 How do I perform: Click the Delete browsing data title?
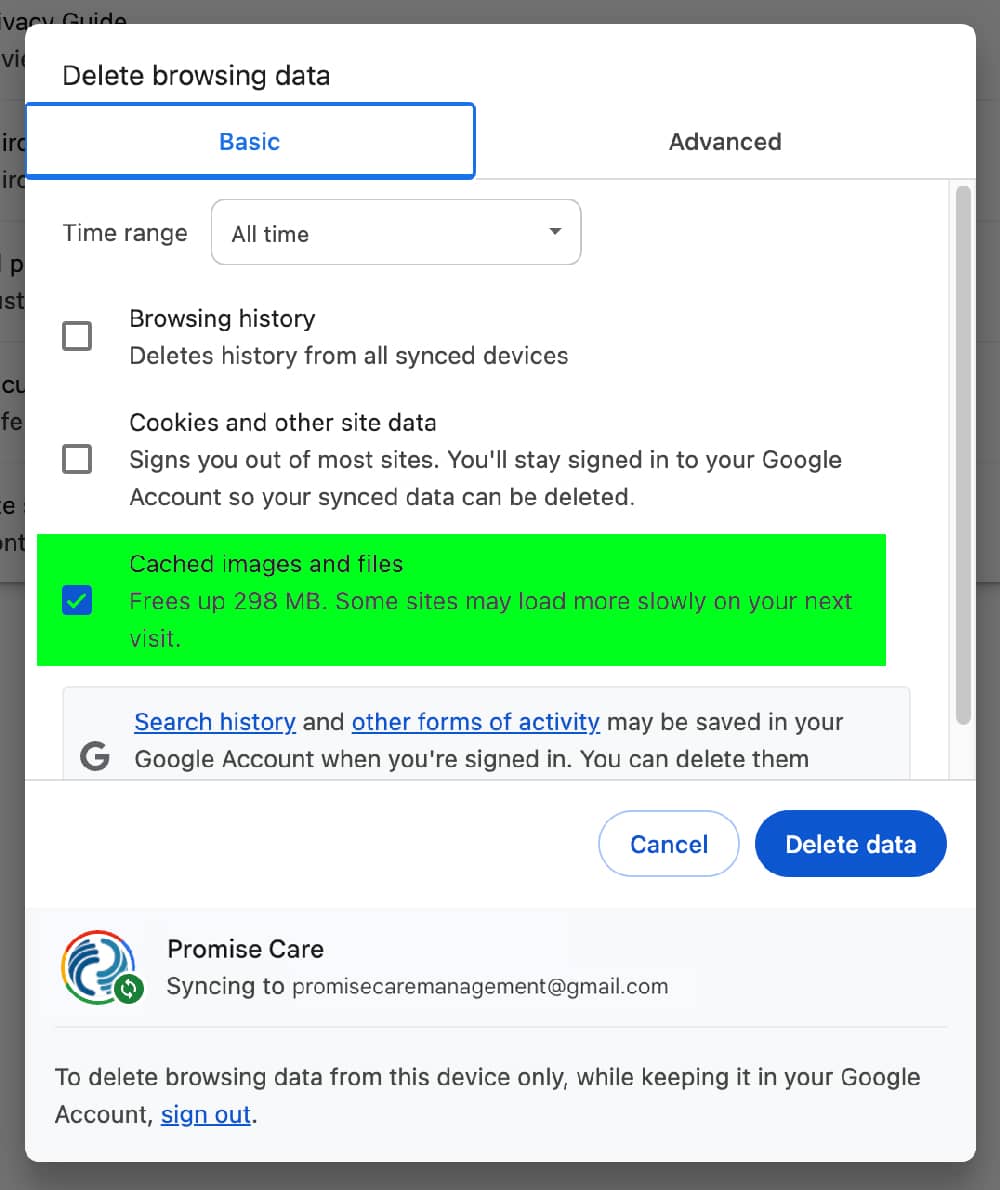[196, 75]
